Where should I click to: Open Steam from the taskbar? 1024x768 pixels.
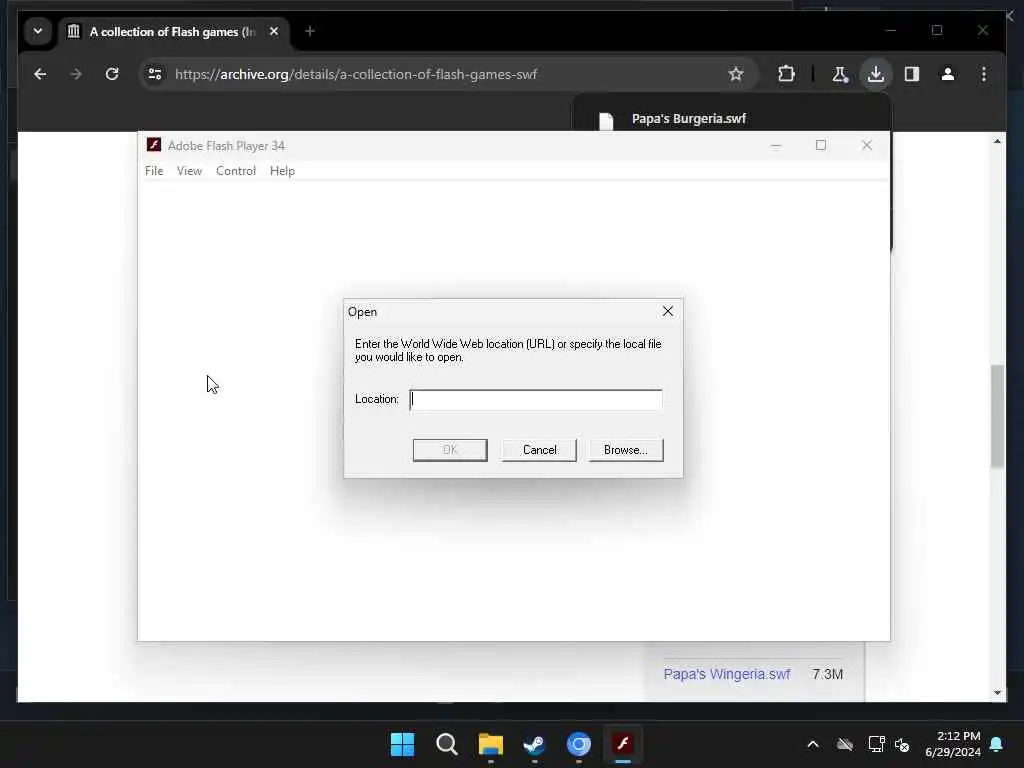[x=534, y=744]
